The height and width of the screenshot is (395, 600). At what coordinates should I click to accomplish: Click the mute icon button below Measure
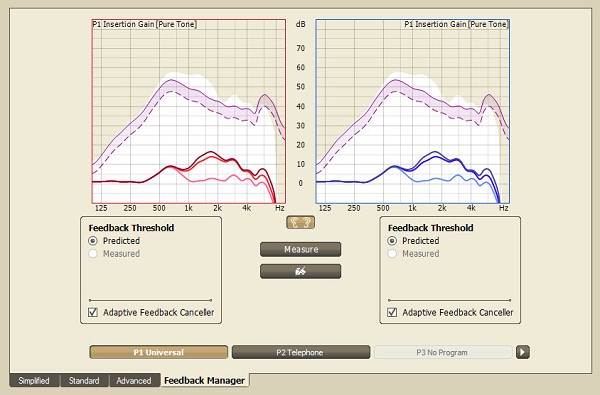(300, 271)
